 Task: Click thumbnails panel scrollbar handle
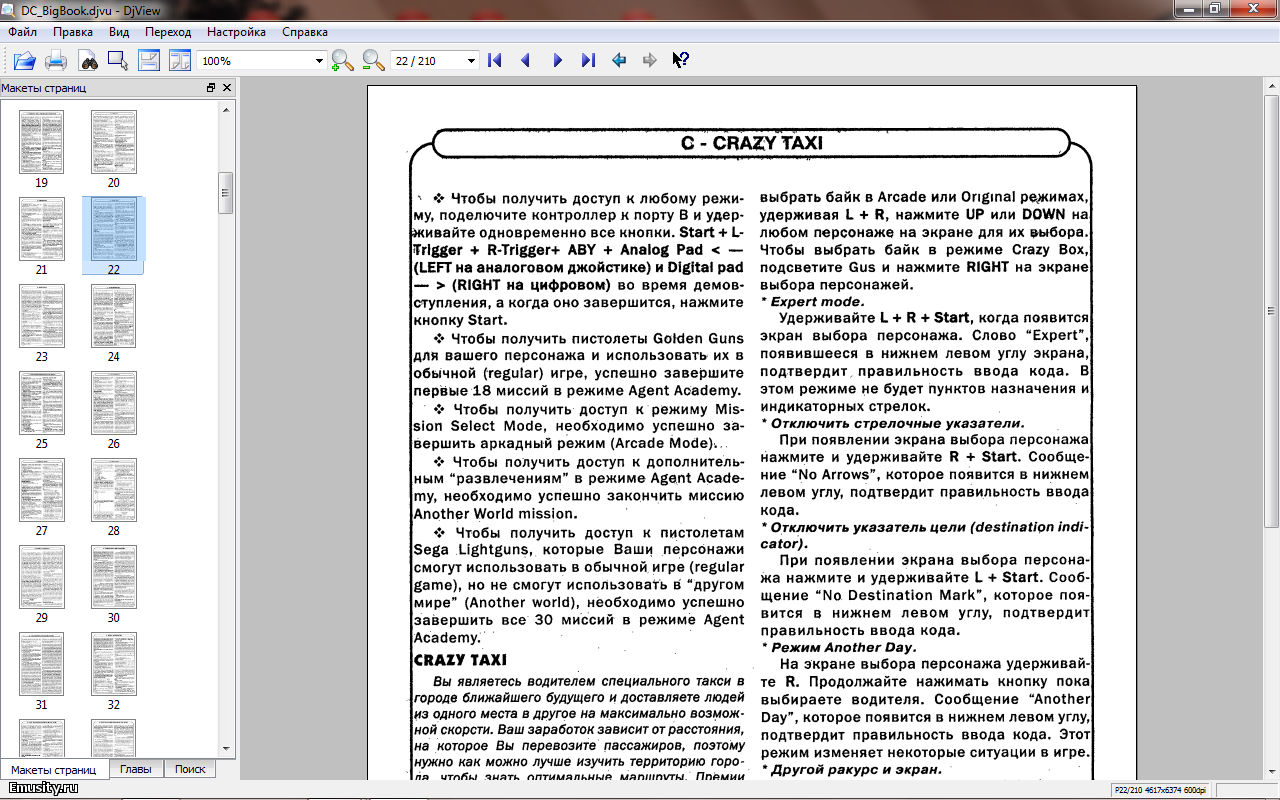(x=226, y=193)
